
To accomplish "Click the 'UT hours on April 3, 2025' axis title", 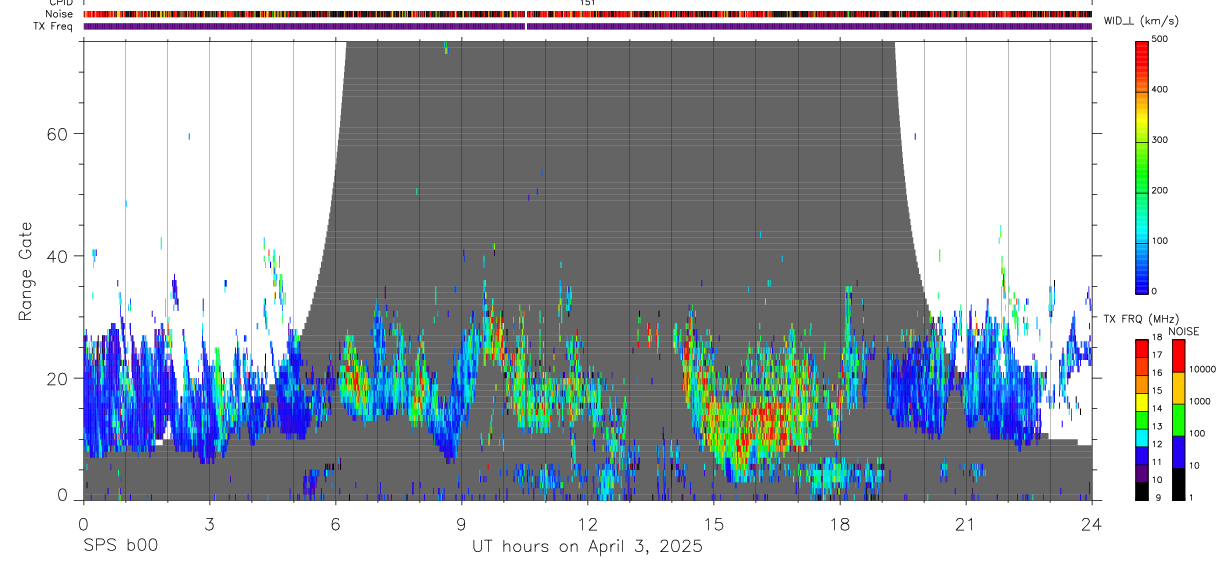I will pos(587,546).
